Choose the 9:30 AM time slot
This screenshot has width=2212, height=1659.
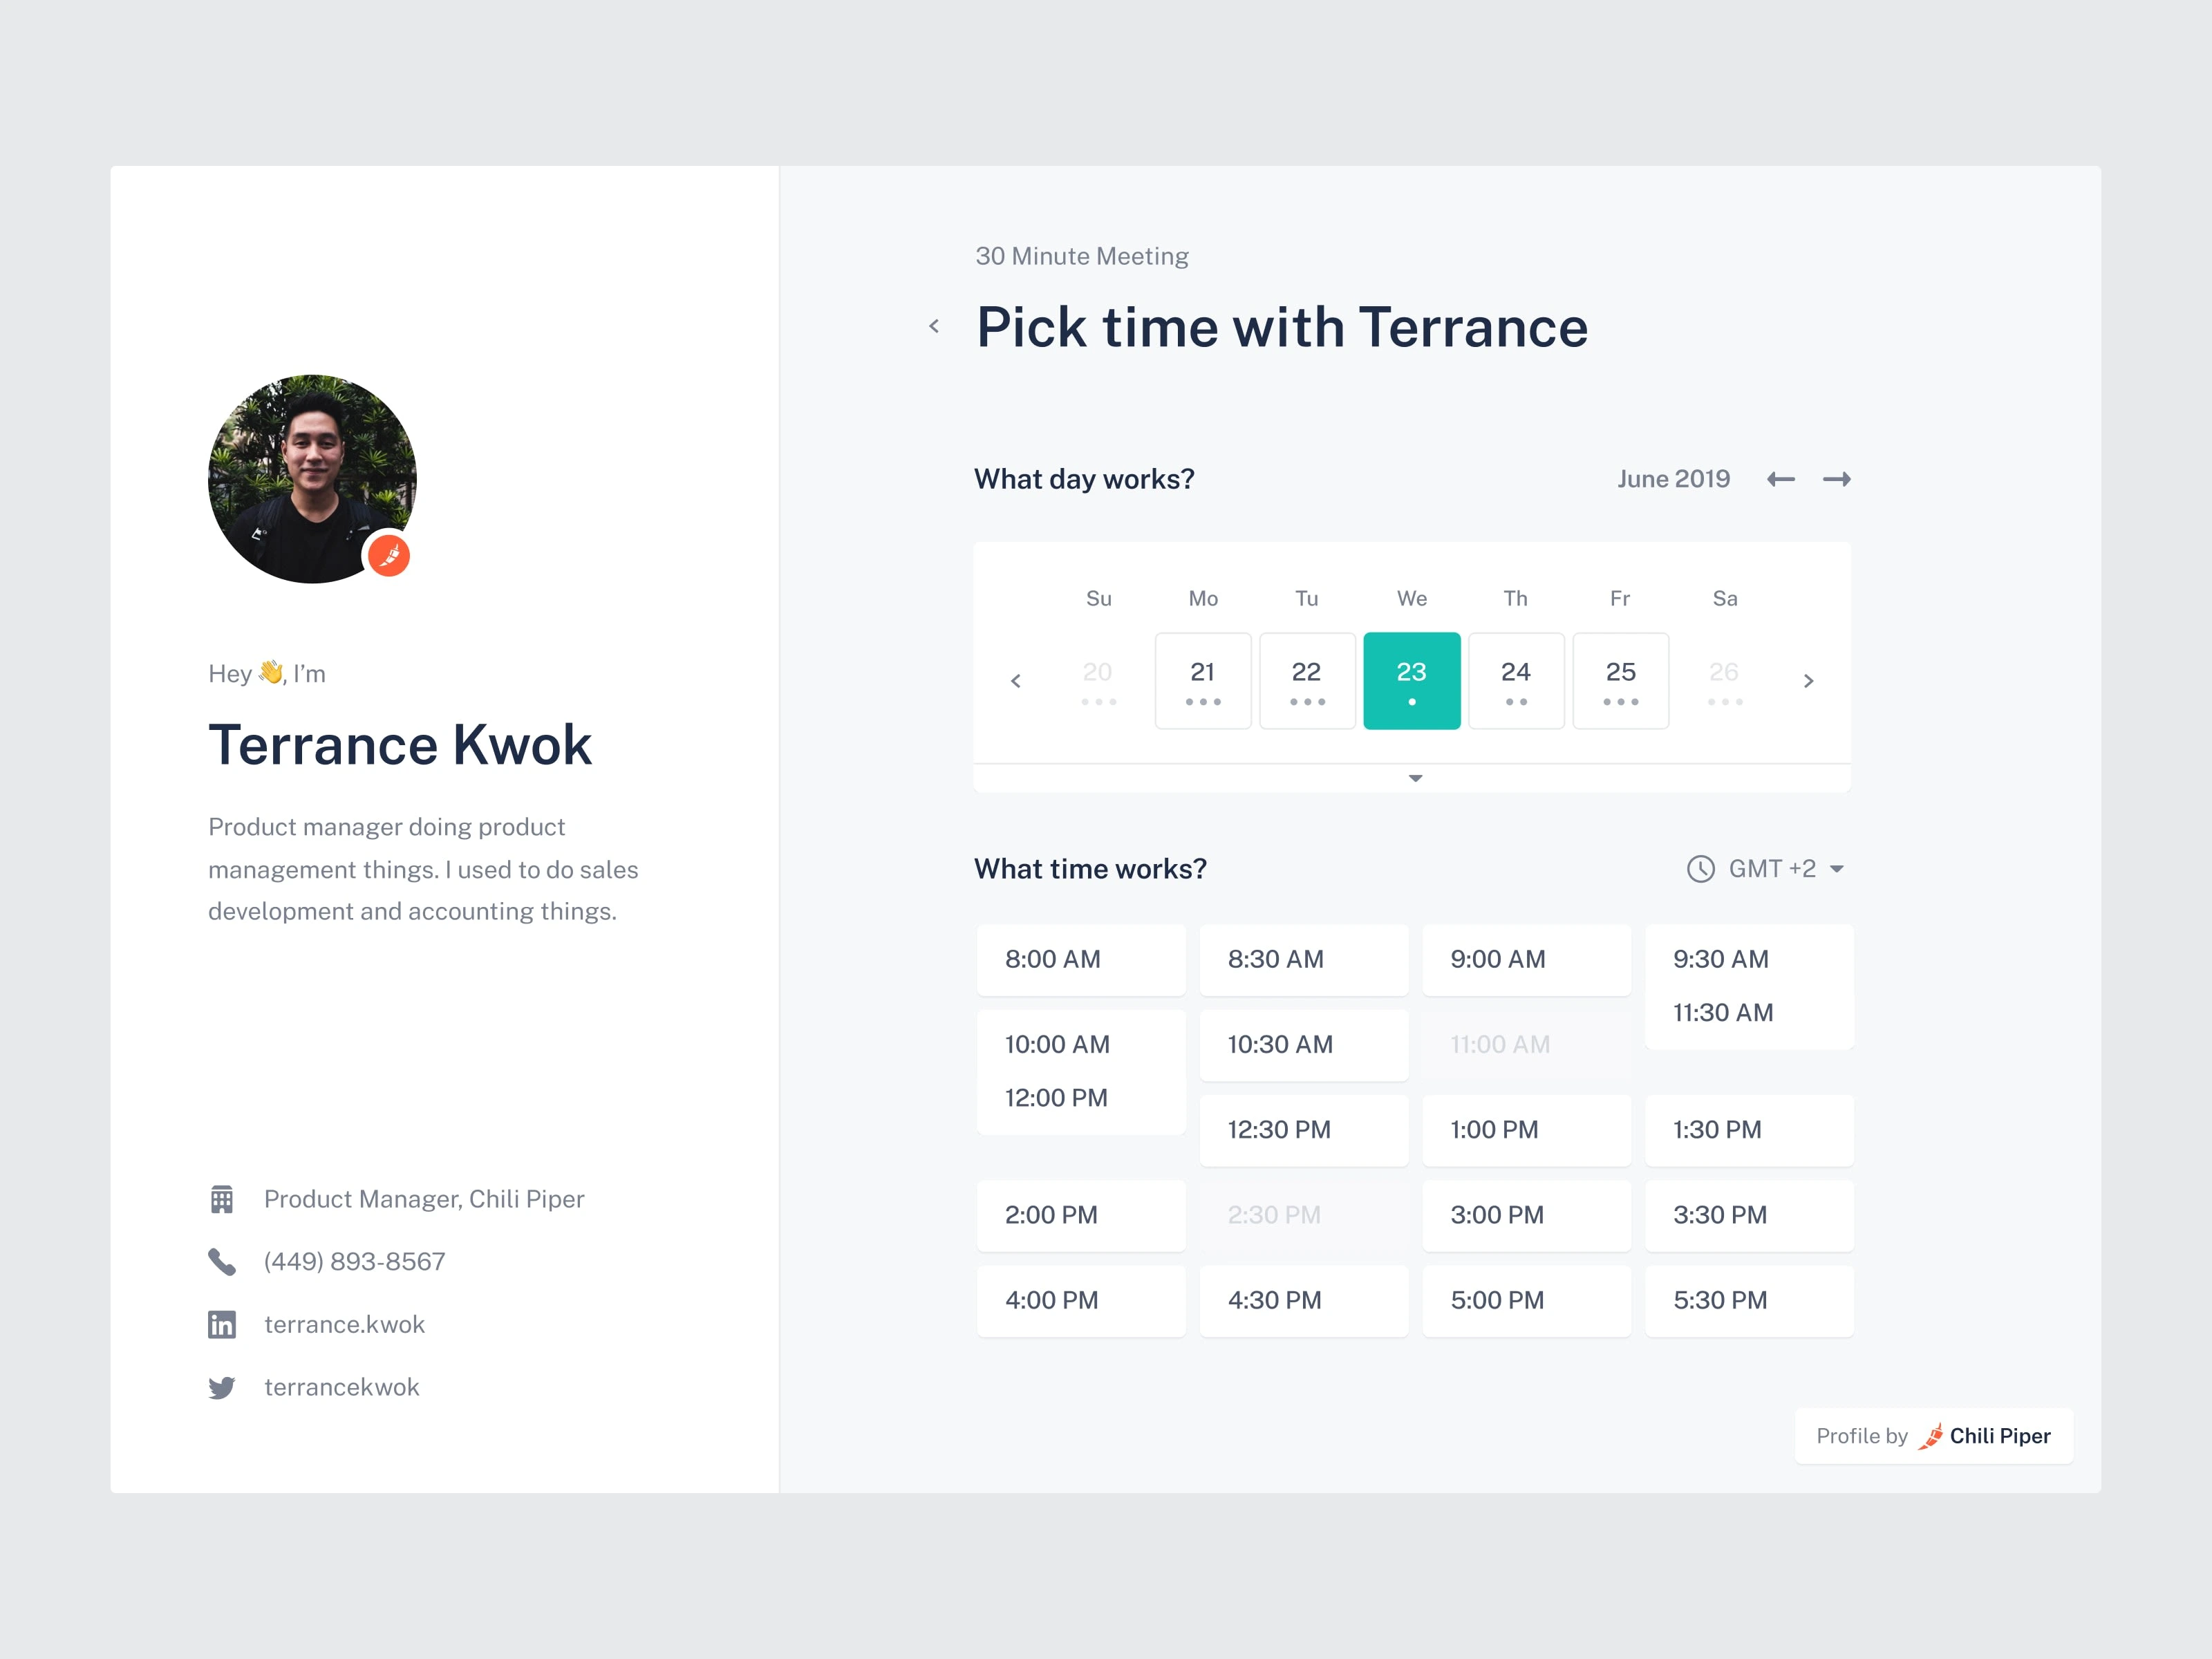pos(1721,960)
